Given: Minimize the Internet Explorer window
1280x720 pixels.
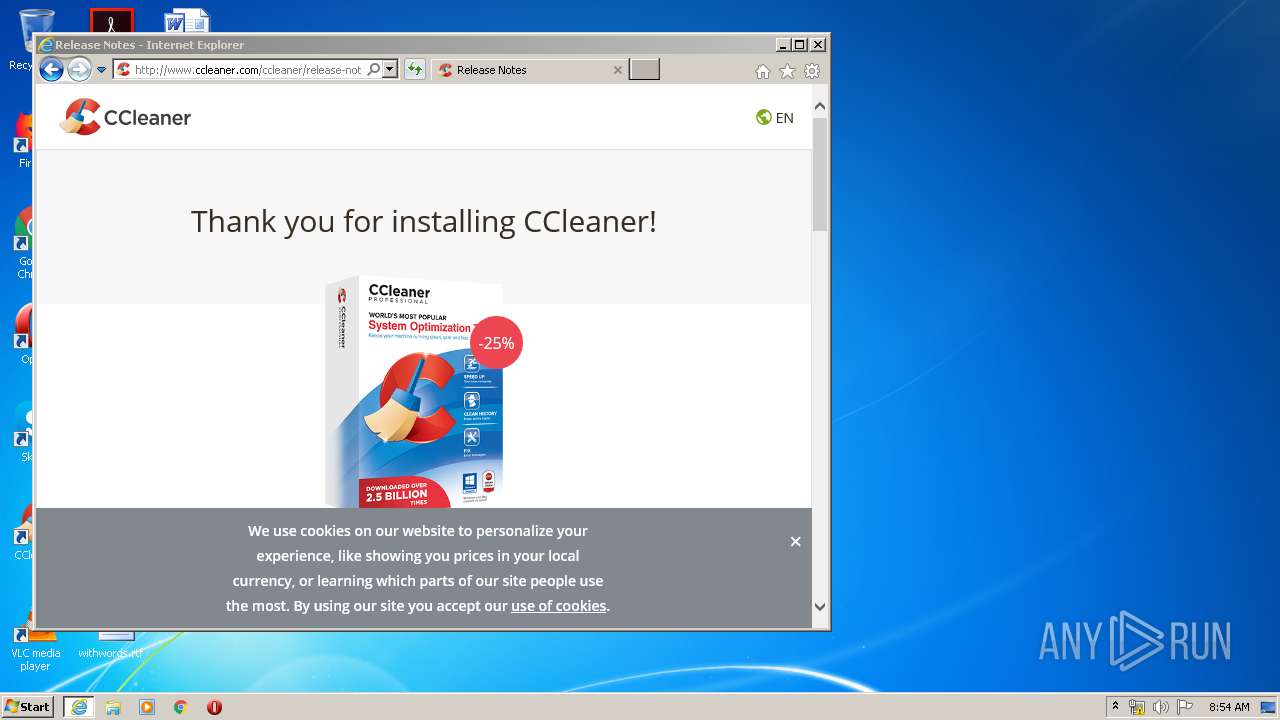Looking at the screenshot, I should 782,45.
